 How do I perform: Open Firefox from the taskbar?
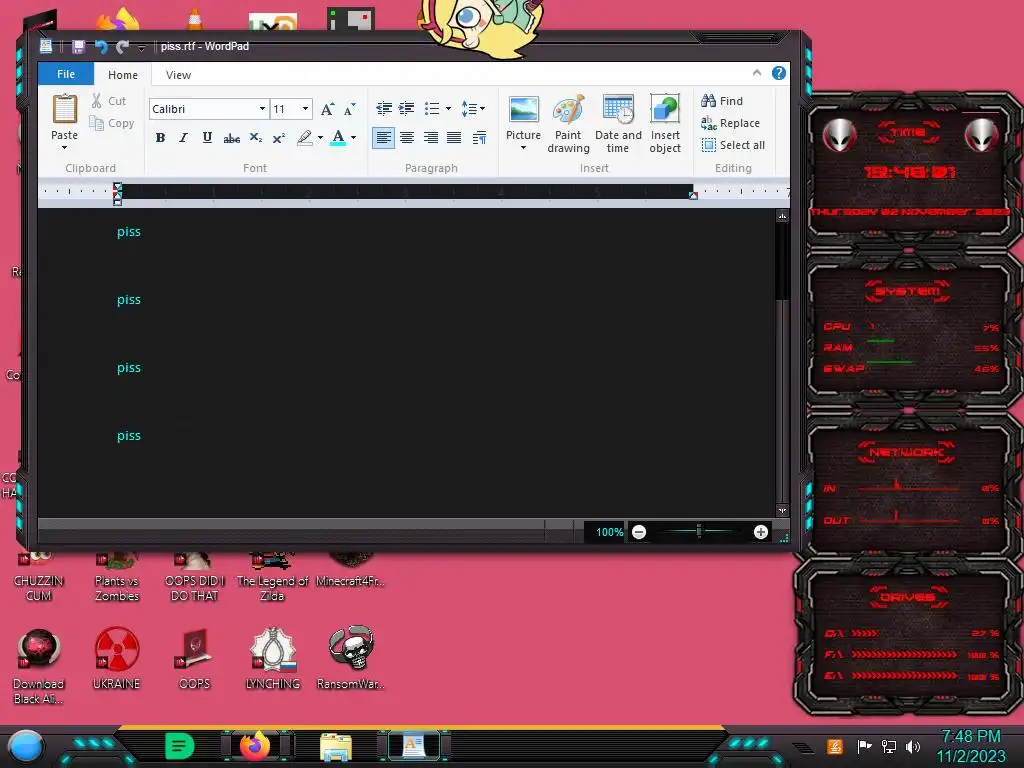255,746
